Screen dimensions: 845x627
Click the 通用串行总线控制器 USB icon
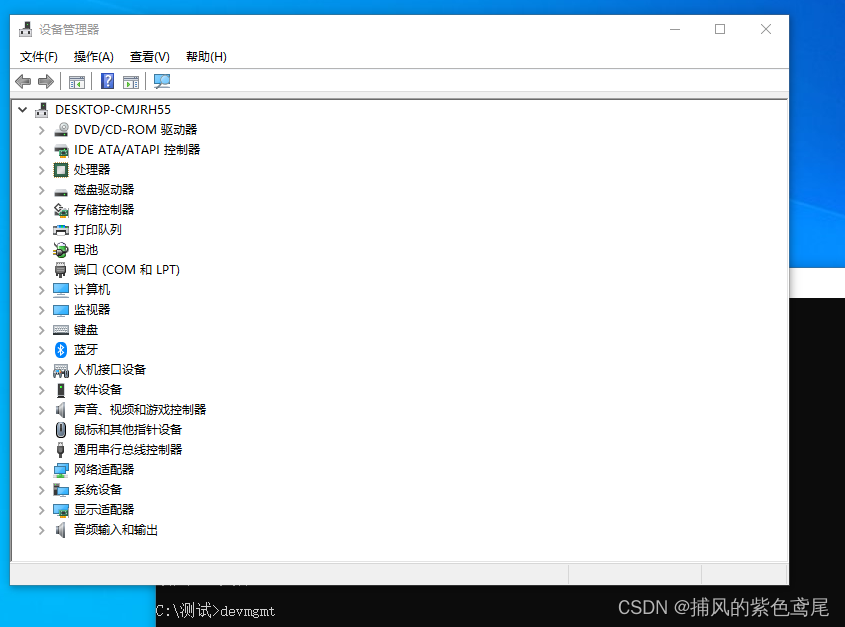tap(61, 450)
